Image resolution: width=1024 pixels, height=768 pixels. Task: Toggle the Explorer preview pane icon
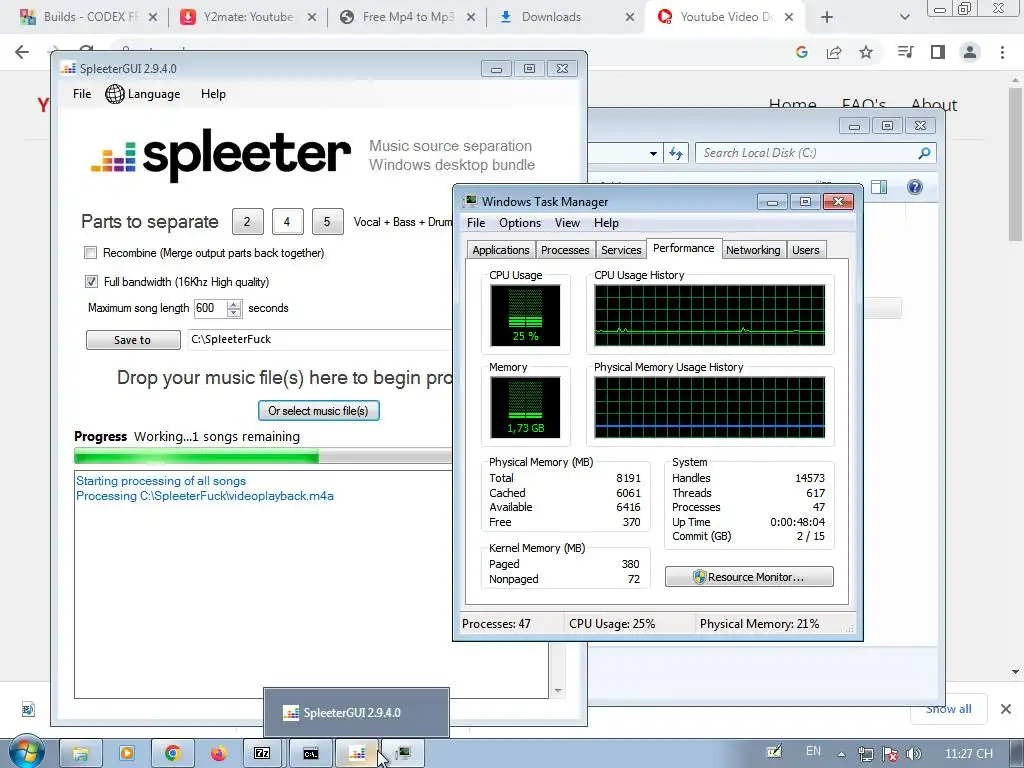(879, 187)
